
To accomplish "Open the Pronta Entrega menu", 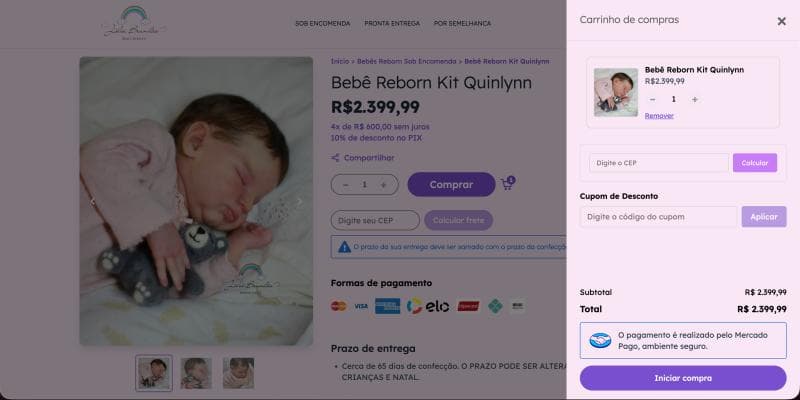I will click(392, 23).
